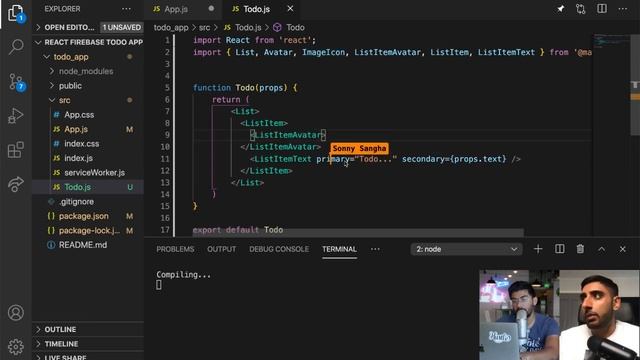Click todo_app in the breadcrumb
640x360 pixels.
click(171, 27)
